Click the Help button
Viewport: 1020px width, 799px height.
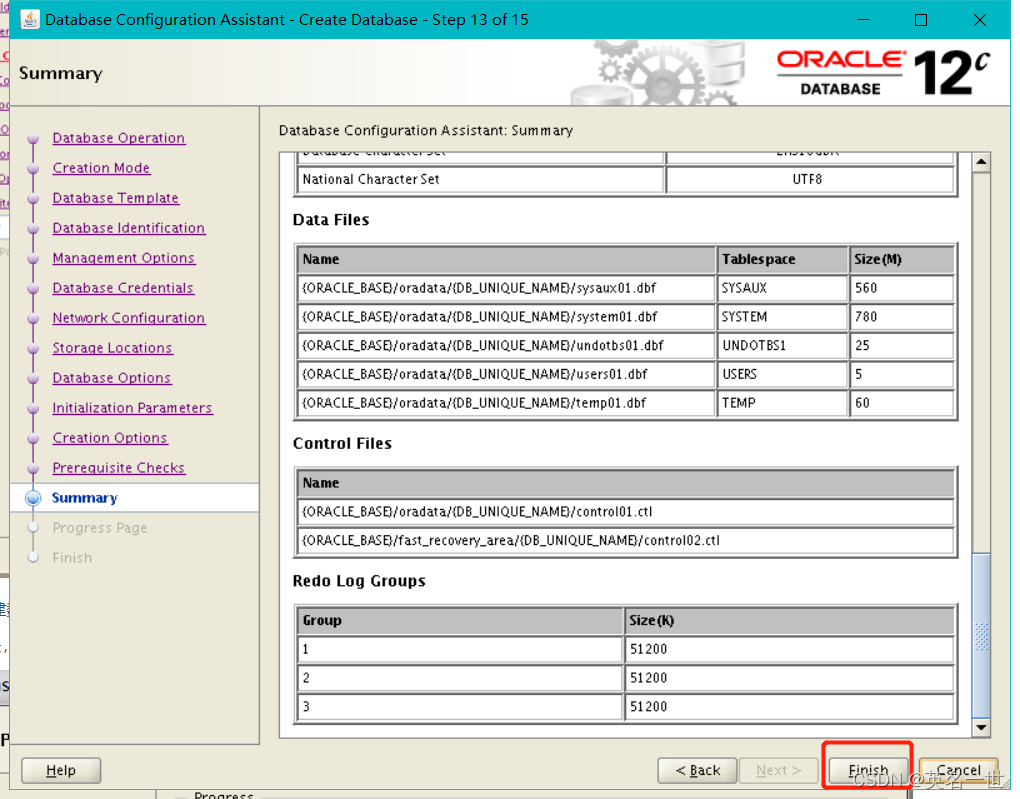pyautogui.click(x=61, y=770)
